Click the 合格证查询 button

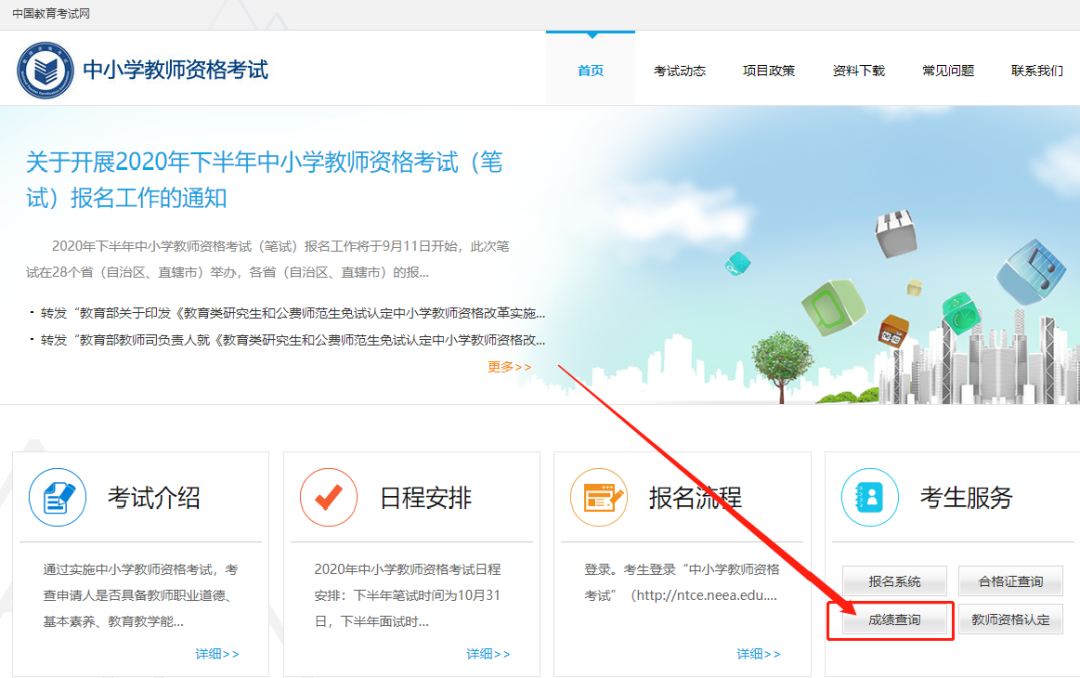[x=1010, y=581]
